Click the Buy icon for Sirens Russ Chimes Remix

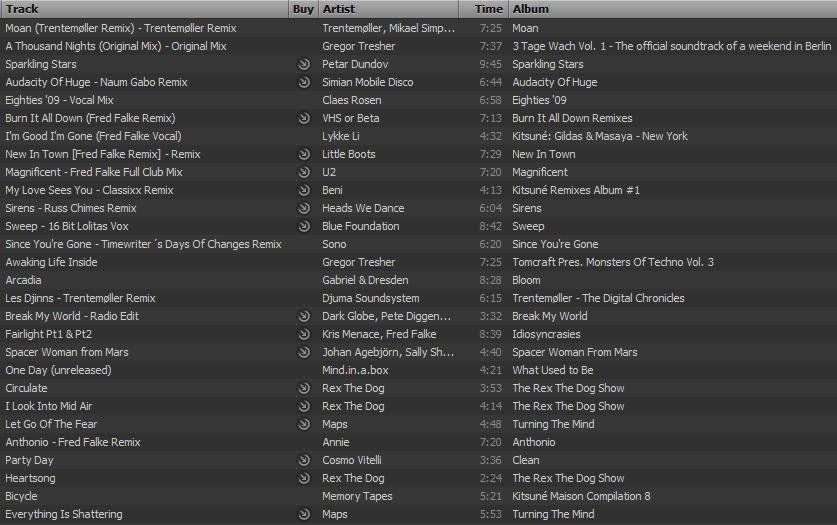click(304, 208)
